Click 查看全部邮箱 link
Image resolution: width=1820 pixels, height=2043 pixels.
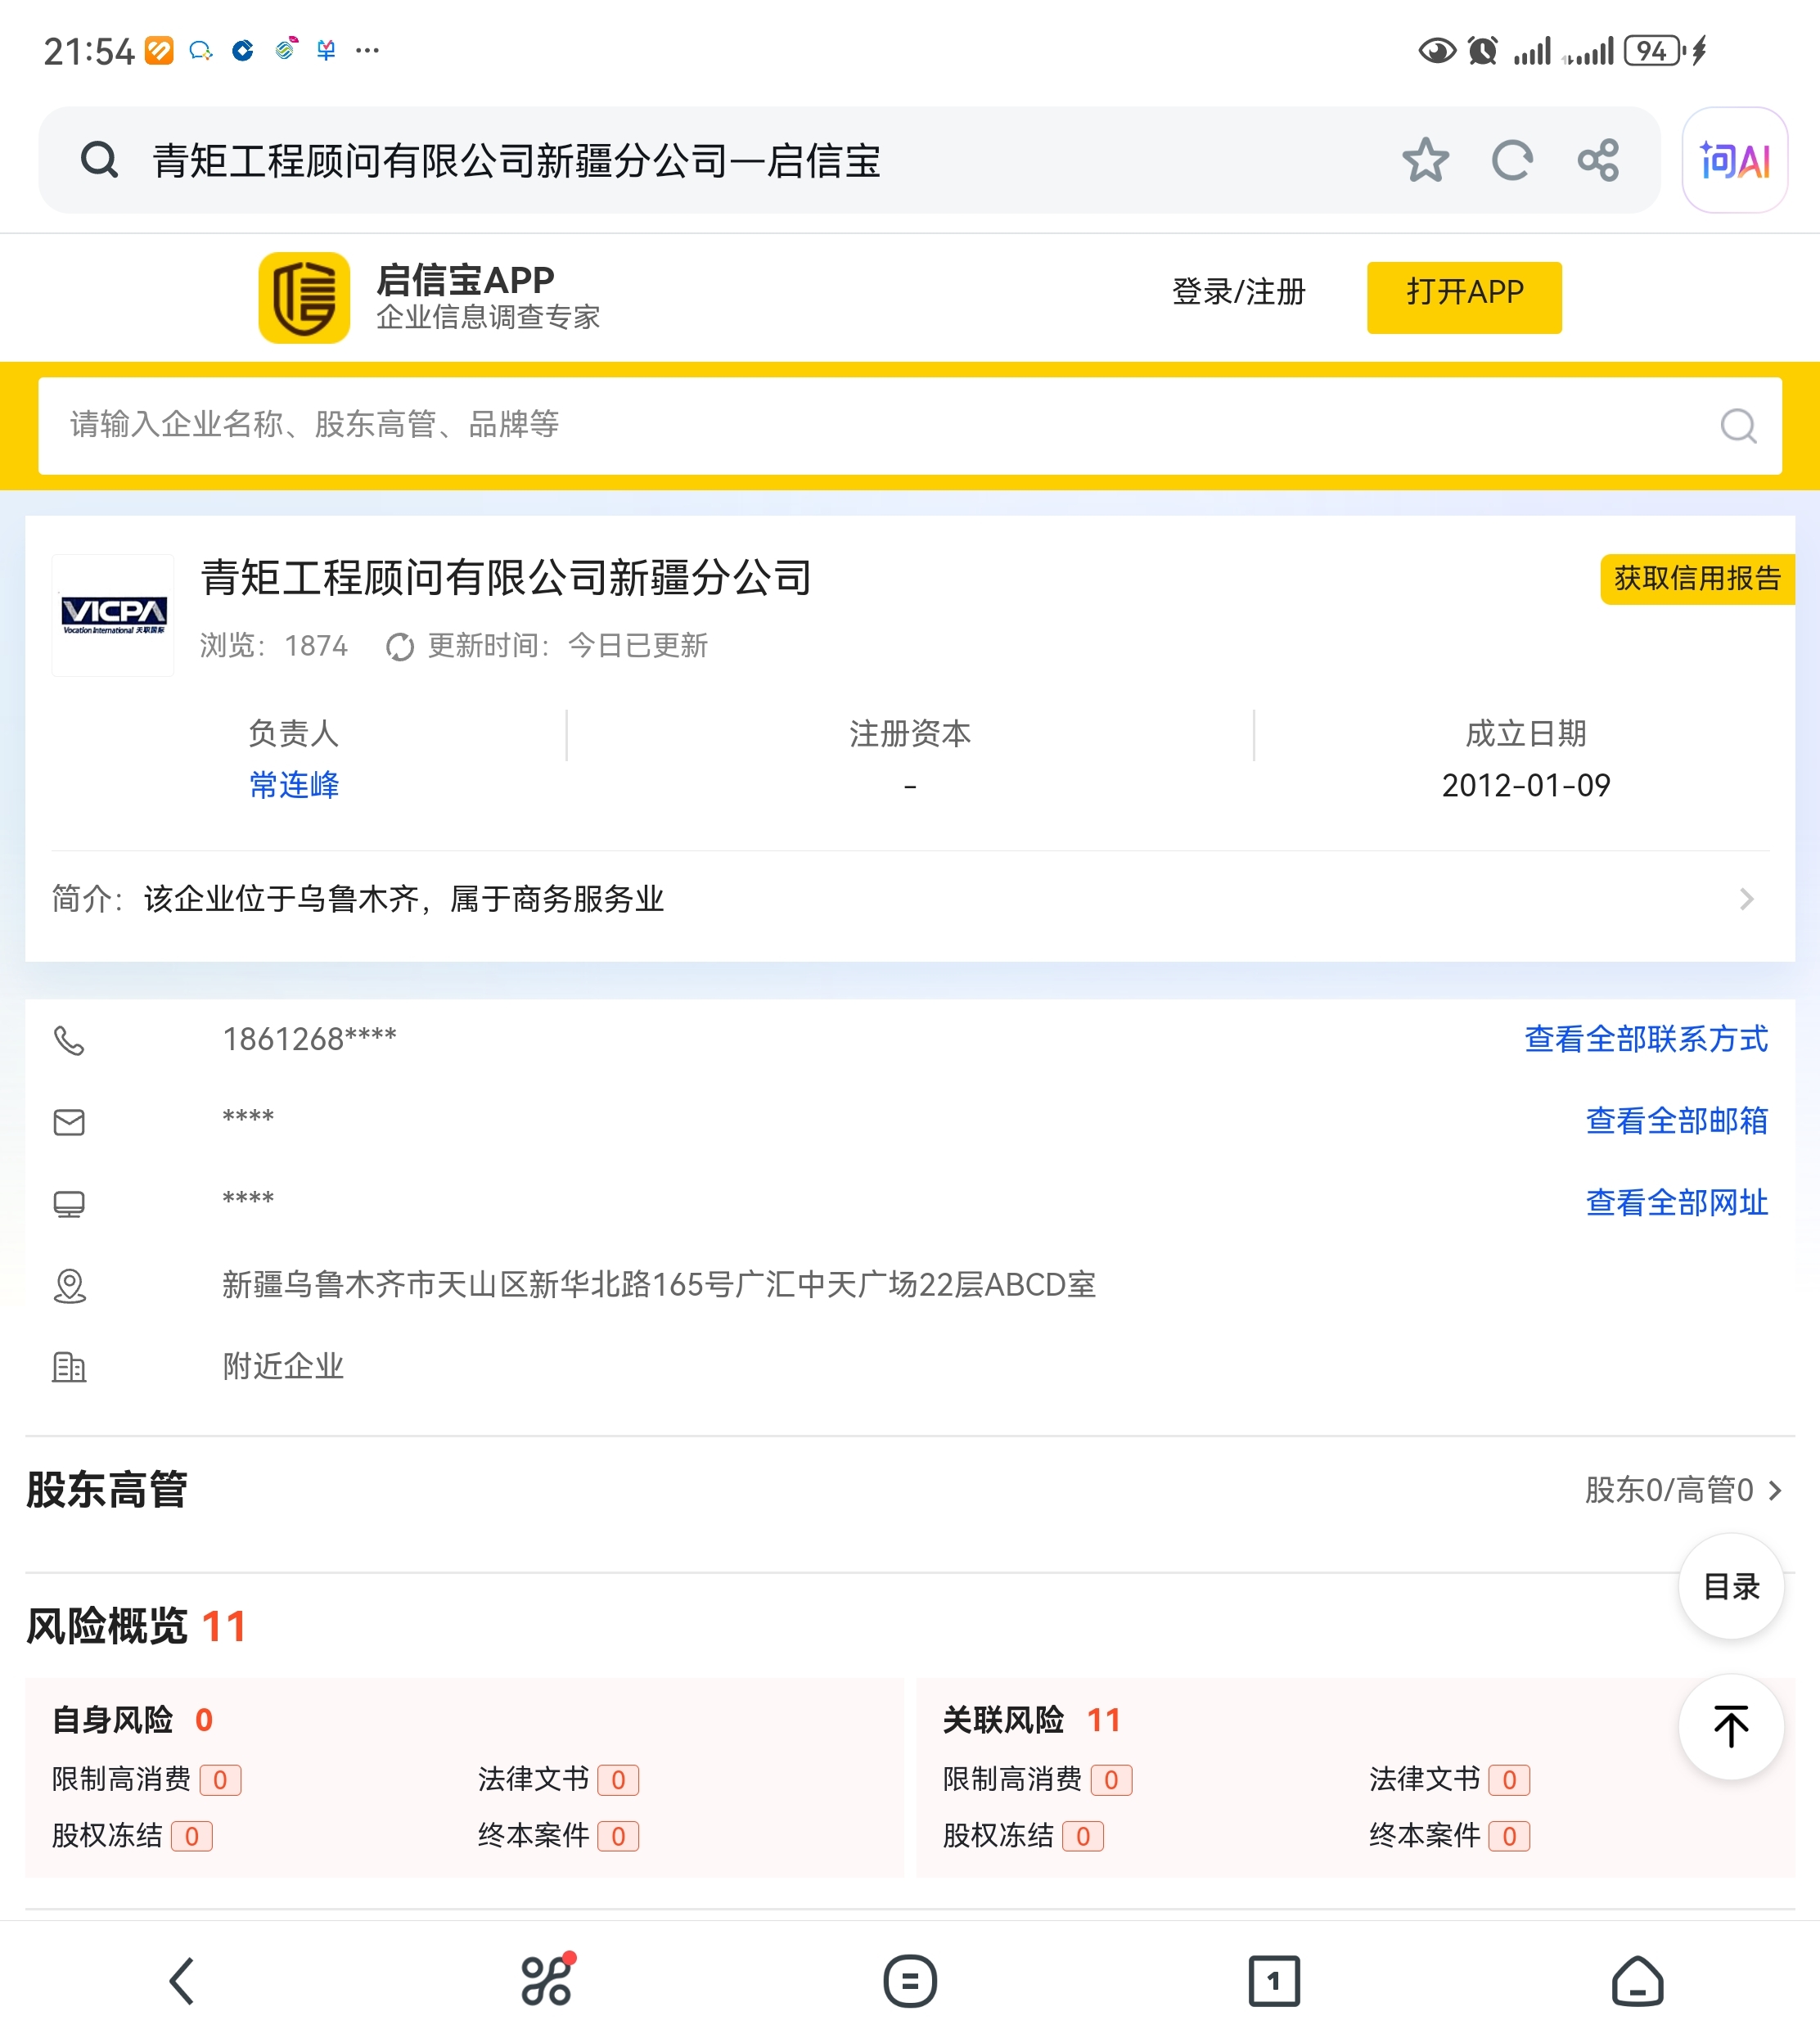1677,1121
